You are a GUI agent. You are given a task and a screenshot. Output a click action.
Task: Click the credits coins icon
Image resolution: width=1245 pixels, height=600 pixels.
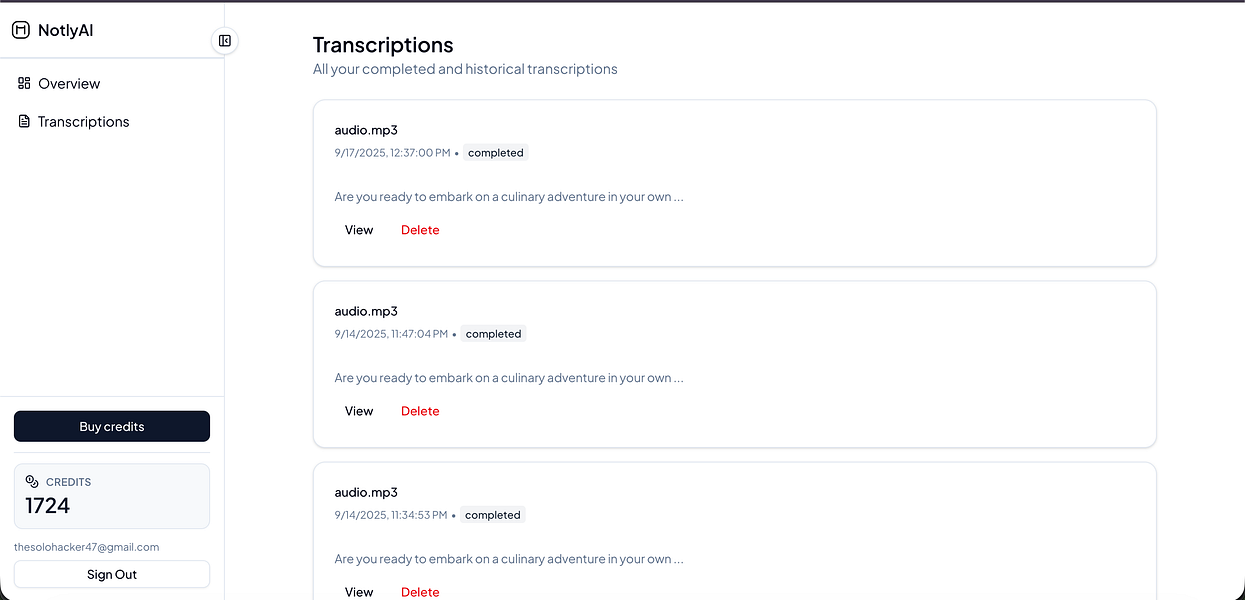pos(32,481)
